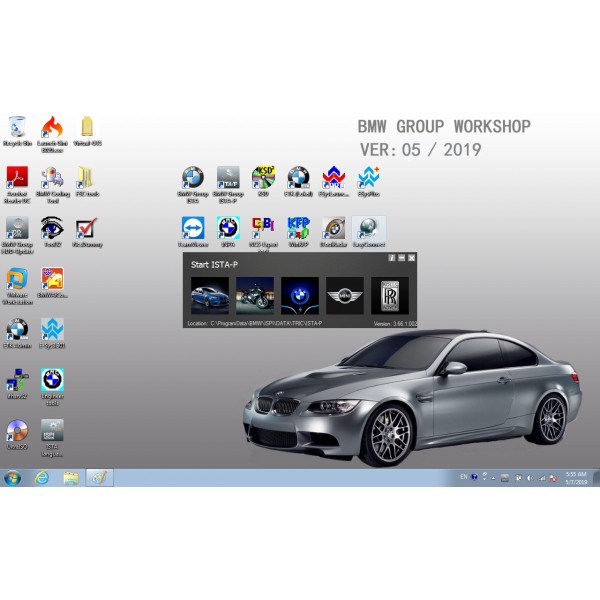Choose the motorcycle tile in Start ISTA-P
The width and height of the screenshot is (600, 600).
pos(255,295)
